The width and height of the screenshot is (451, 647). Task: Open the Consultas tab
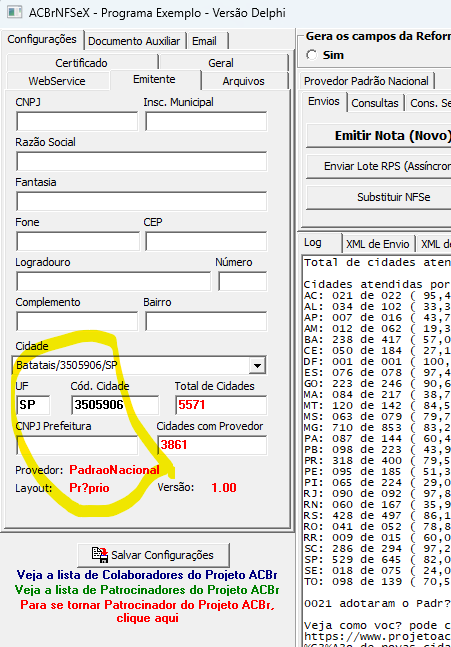pos(375,103)
